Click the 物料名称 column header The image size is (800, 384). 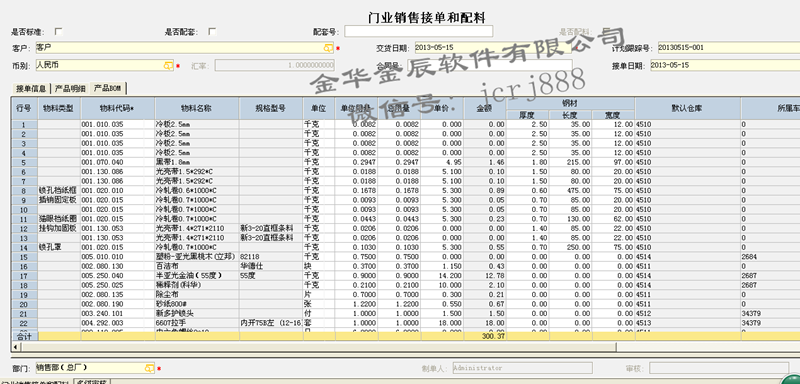(x=197, y=109)
